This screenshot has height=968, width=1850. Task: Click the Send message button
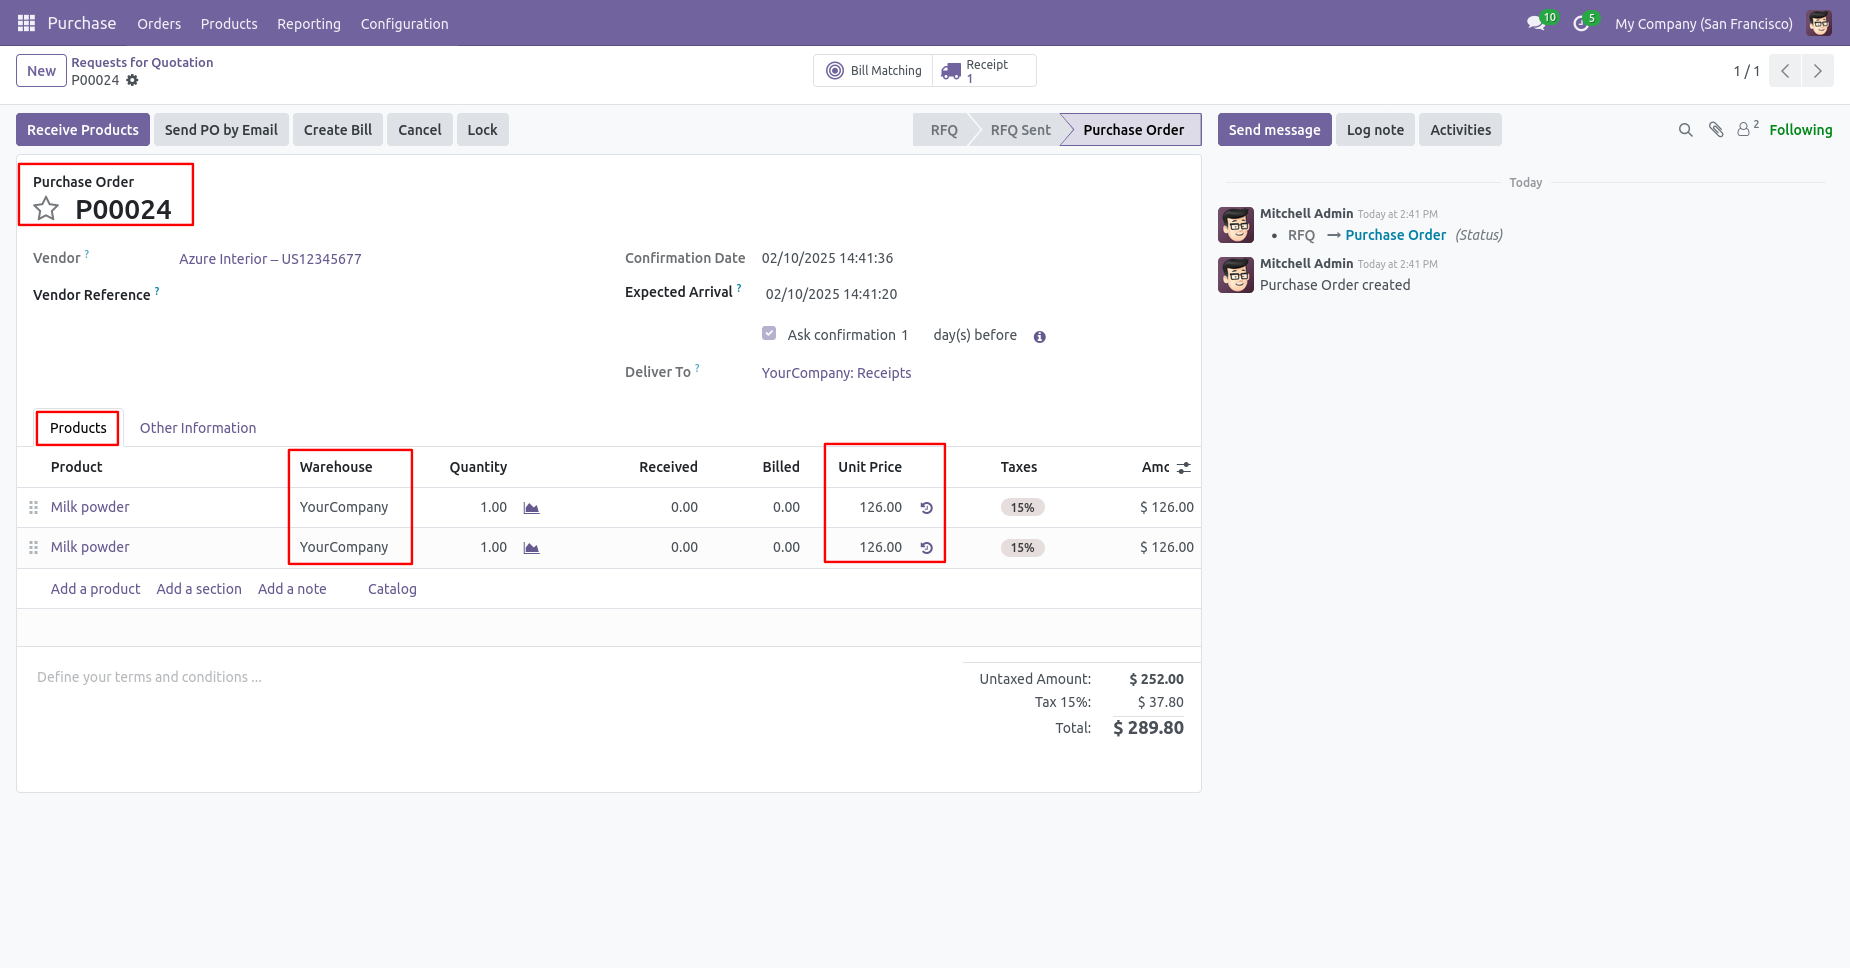1274,130
